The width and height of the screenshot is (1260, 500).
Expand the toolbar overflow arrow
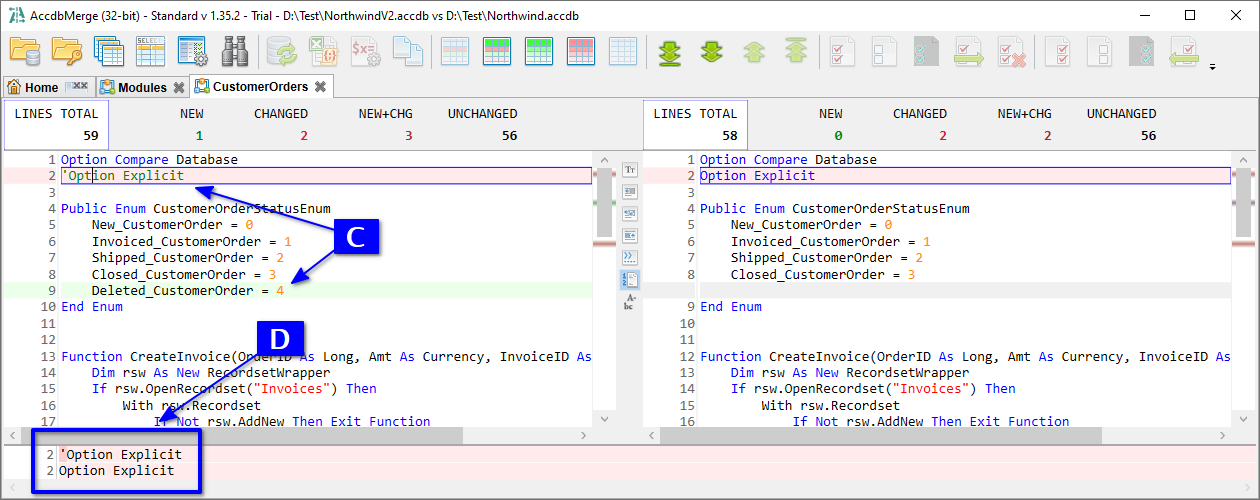(x=1213, y=68)
